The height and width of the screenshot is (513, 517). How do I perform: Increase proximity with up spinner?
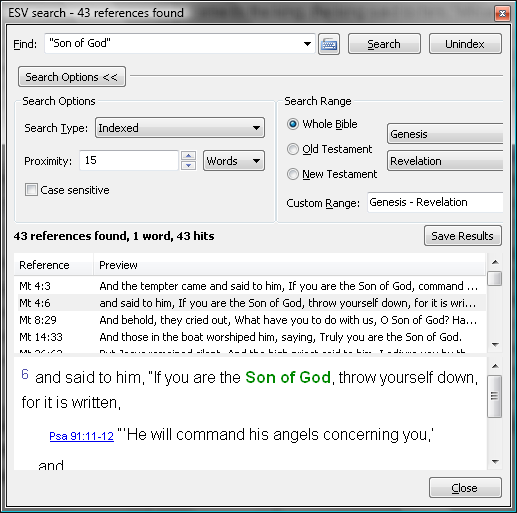[x=189, y=156]
